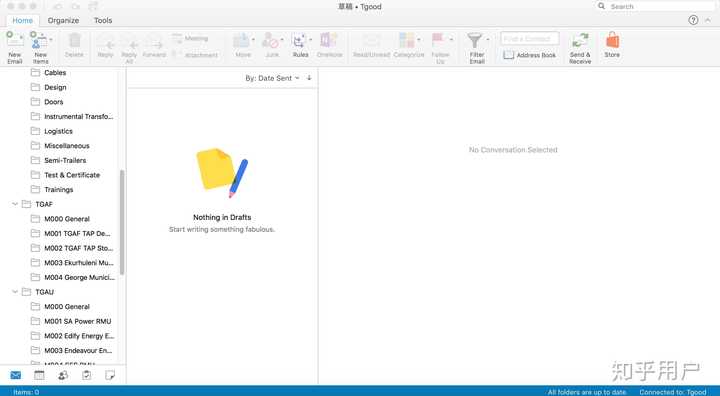Screen dimensions: 720x396
Task: Collapse the TGAF folder tree
Action: 15,204
